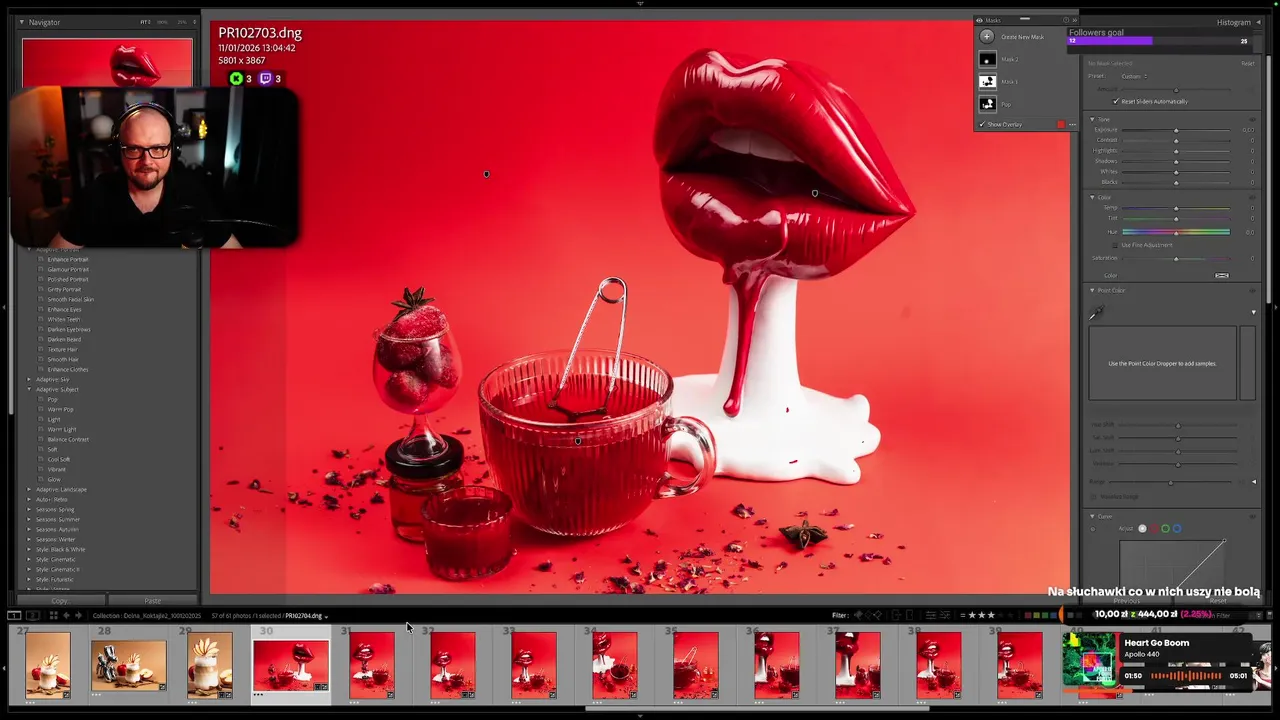Click the Create New Mask plus icon
1280x720 pixels.
click(x=987, y=37)
